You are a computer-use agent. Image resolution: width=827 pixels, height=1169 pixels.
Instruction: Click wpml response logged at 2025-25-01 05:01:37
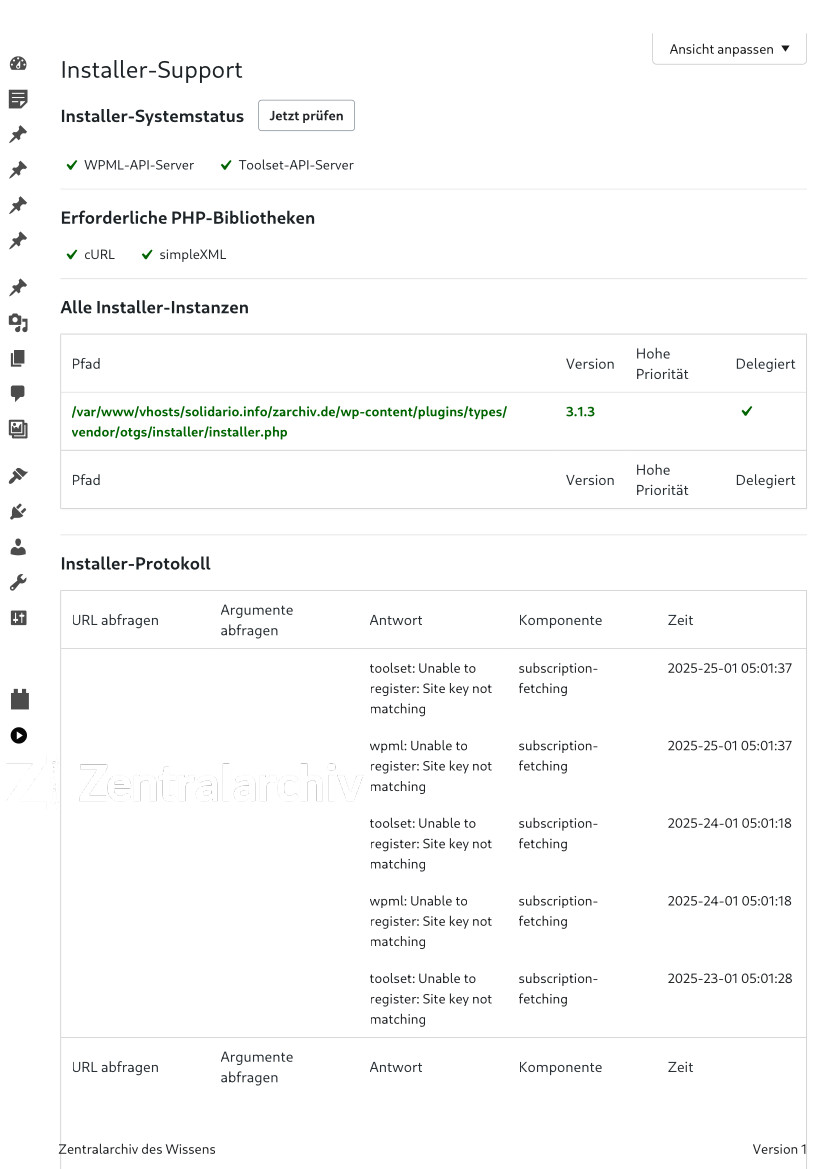(x=431, y=766)
